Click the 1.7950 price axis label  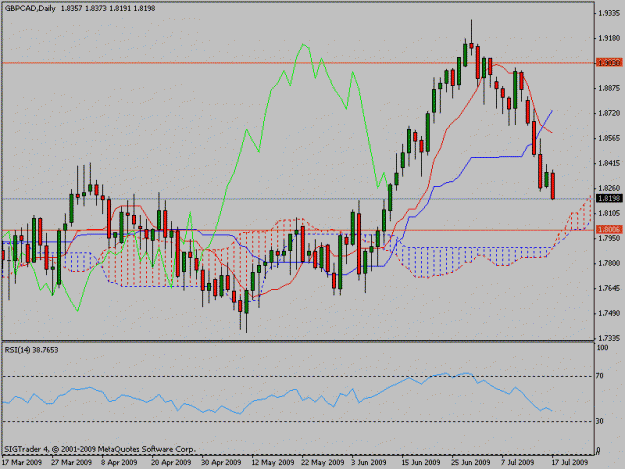click(x=609, y=238)
